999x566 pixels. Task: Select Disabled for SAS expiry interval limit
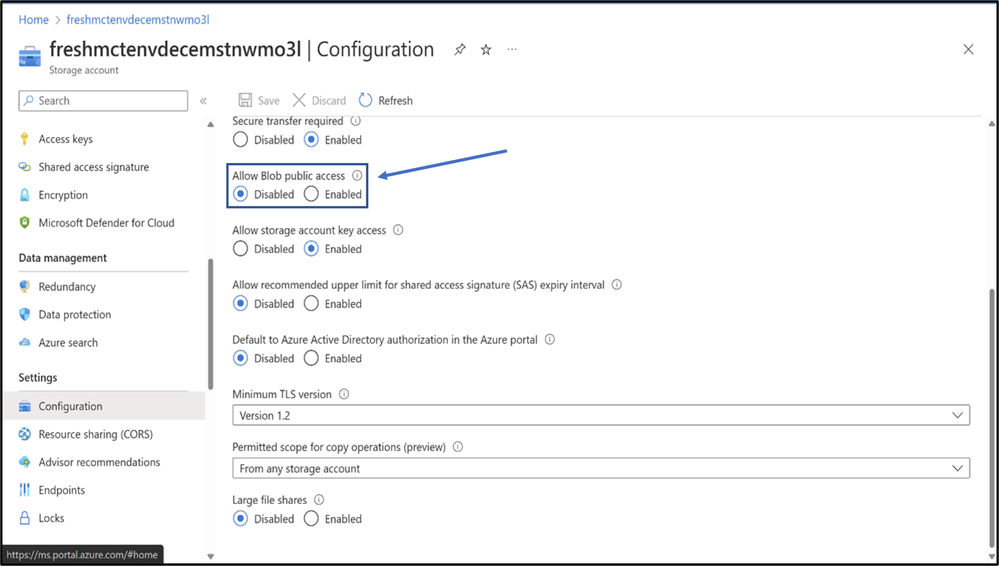coord(240,303)
